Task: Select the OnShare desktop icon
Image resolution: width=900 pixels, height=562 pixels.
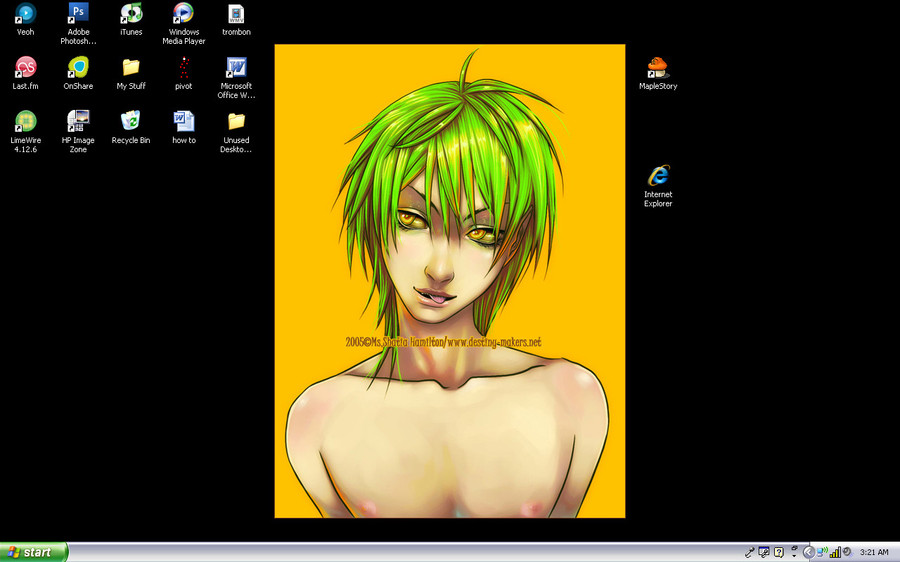Action: coord(78,73)
